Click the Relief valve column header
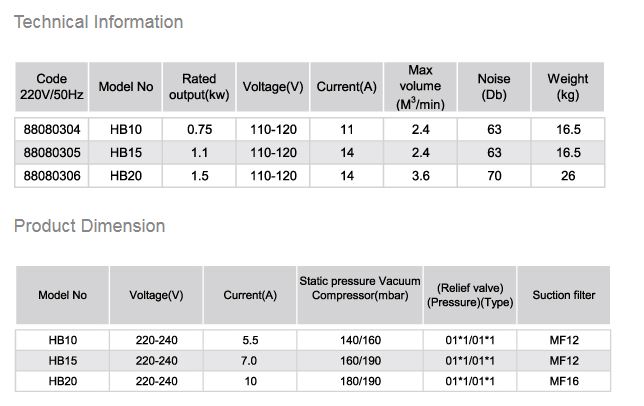This screenshot has width=644, height=406. 470,295
